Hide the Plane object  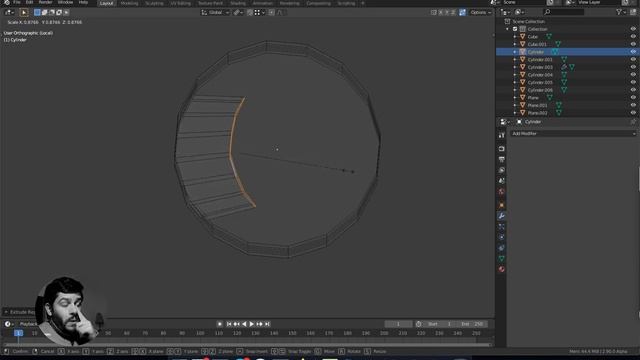pyautogui.click(x=633, y=98)
